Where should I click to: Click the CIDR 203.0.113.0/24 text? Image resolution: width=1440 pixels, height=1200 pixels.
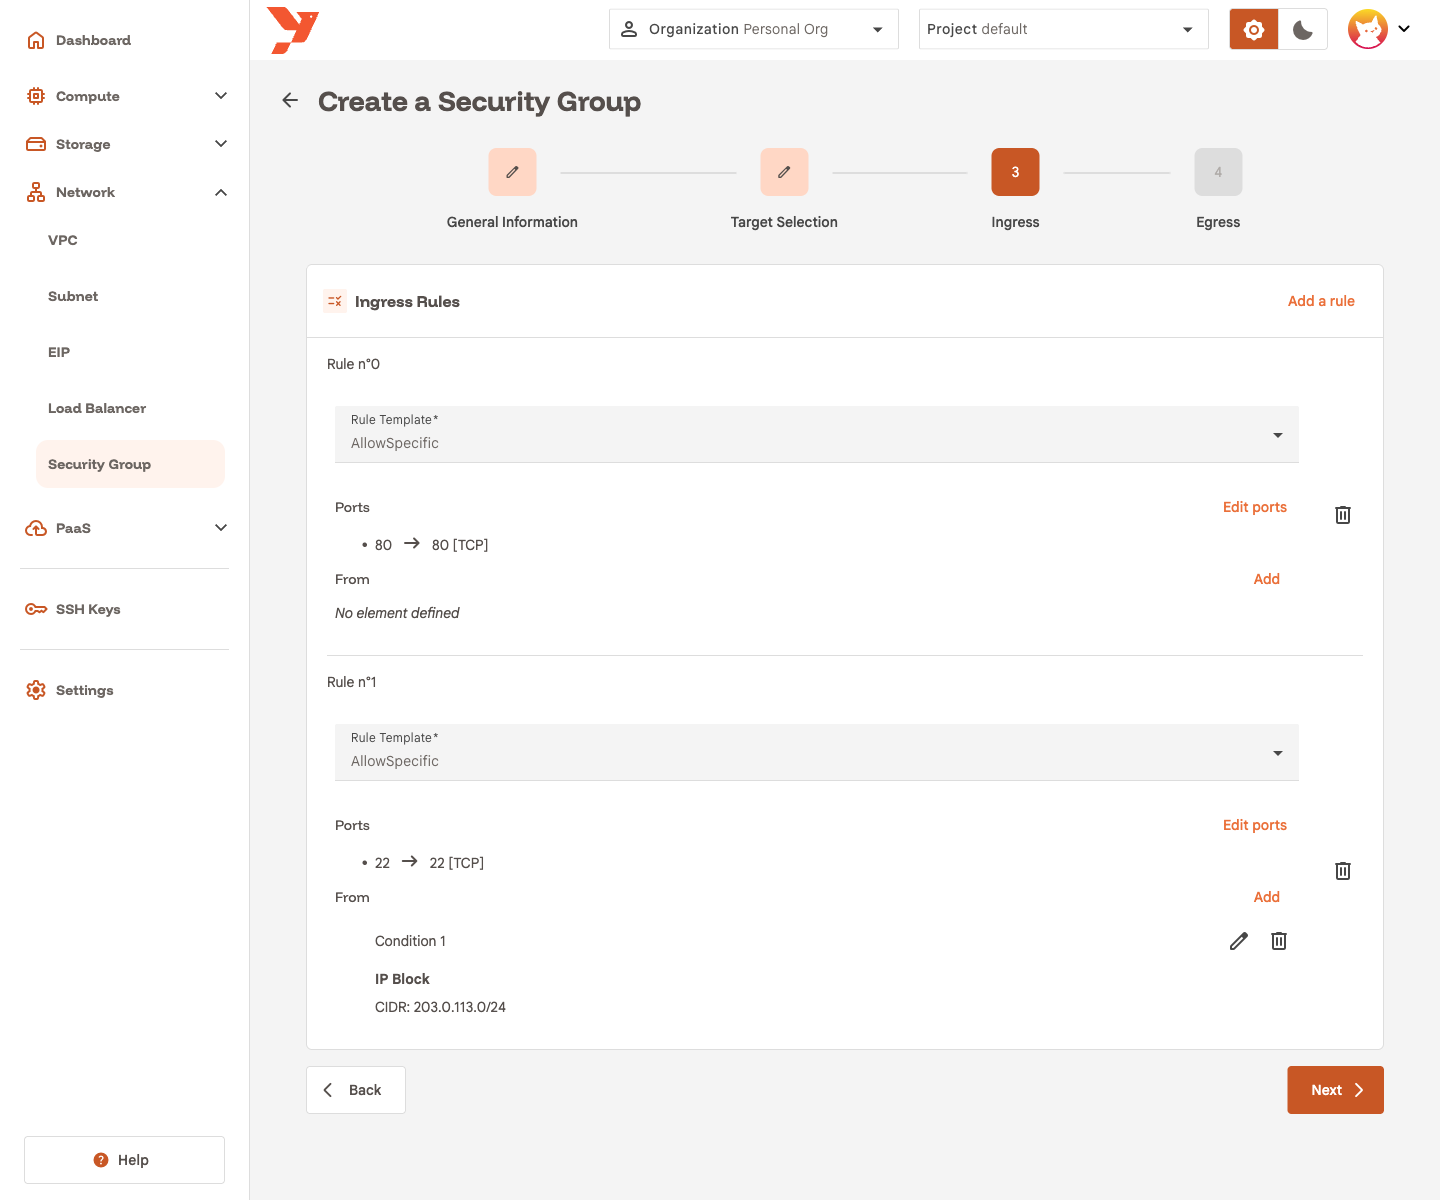440,1007
